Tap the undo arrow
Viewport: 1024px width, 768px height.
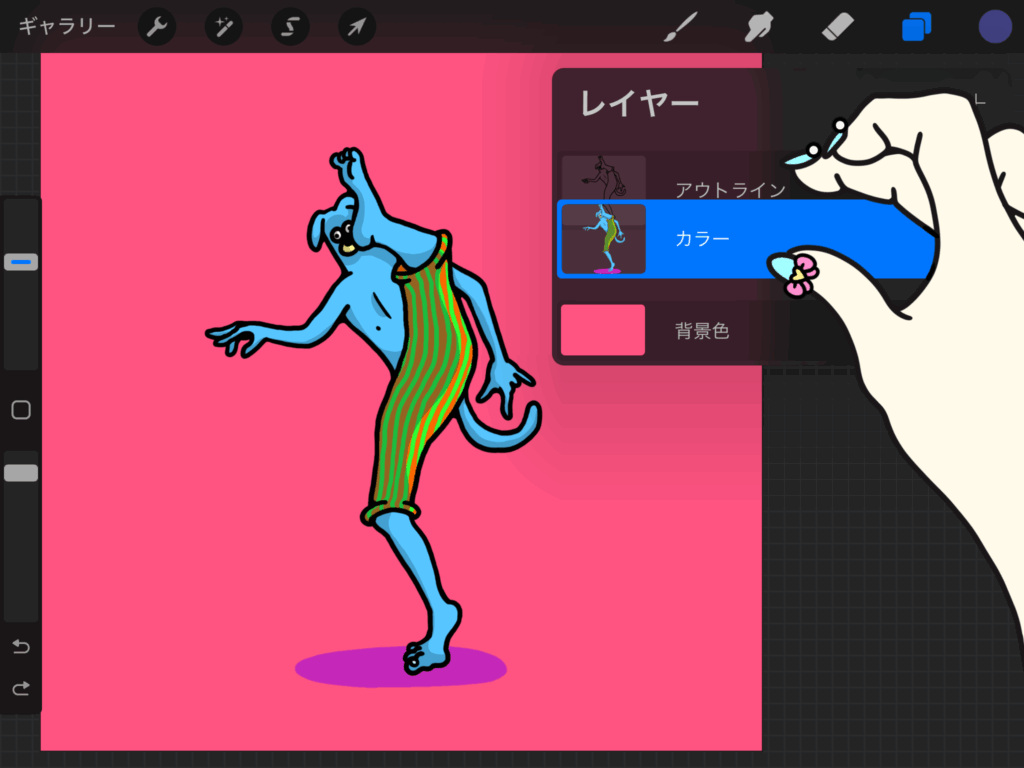point(21,647)
